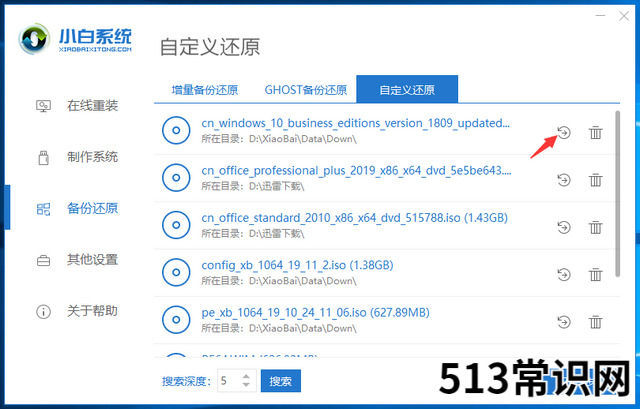
Task: Open 其他设置 in the sidebar
Action: 92,260
